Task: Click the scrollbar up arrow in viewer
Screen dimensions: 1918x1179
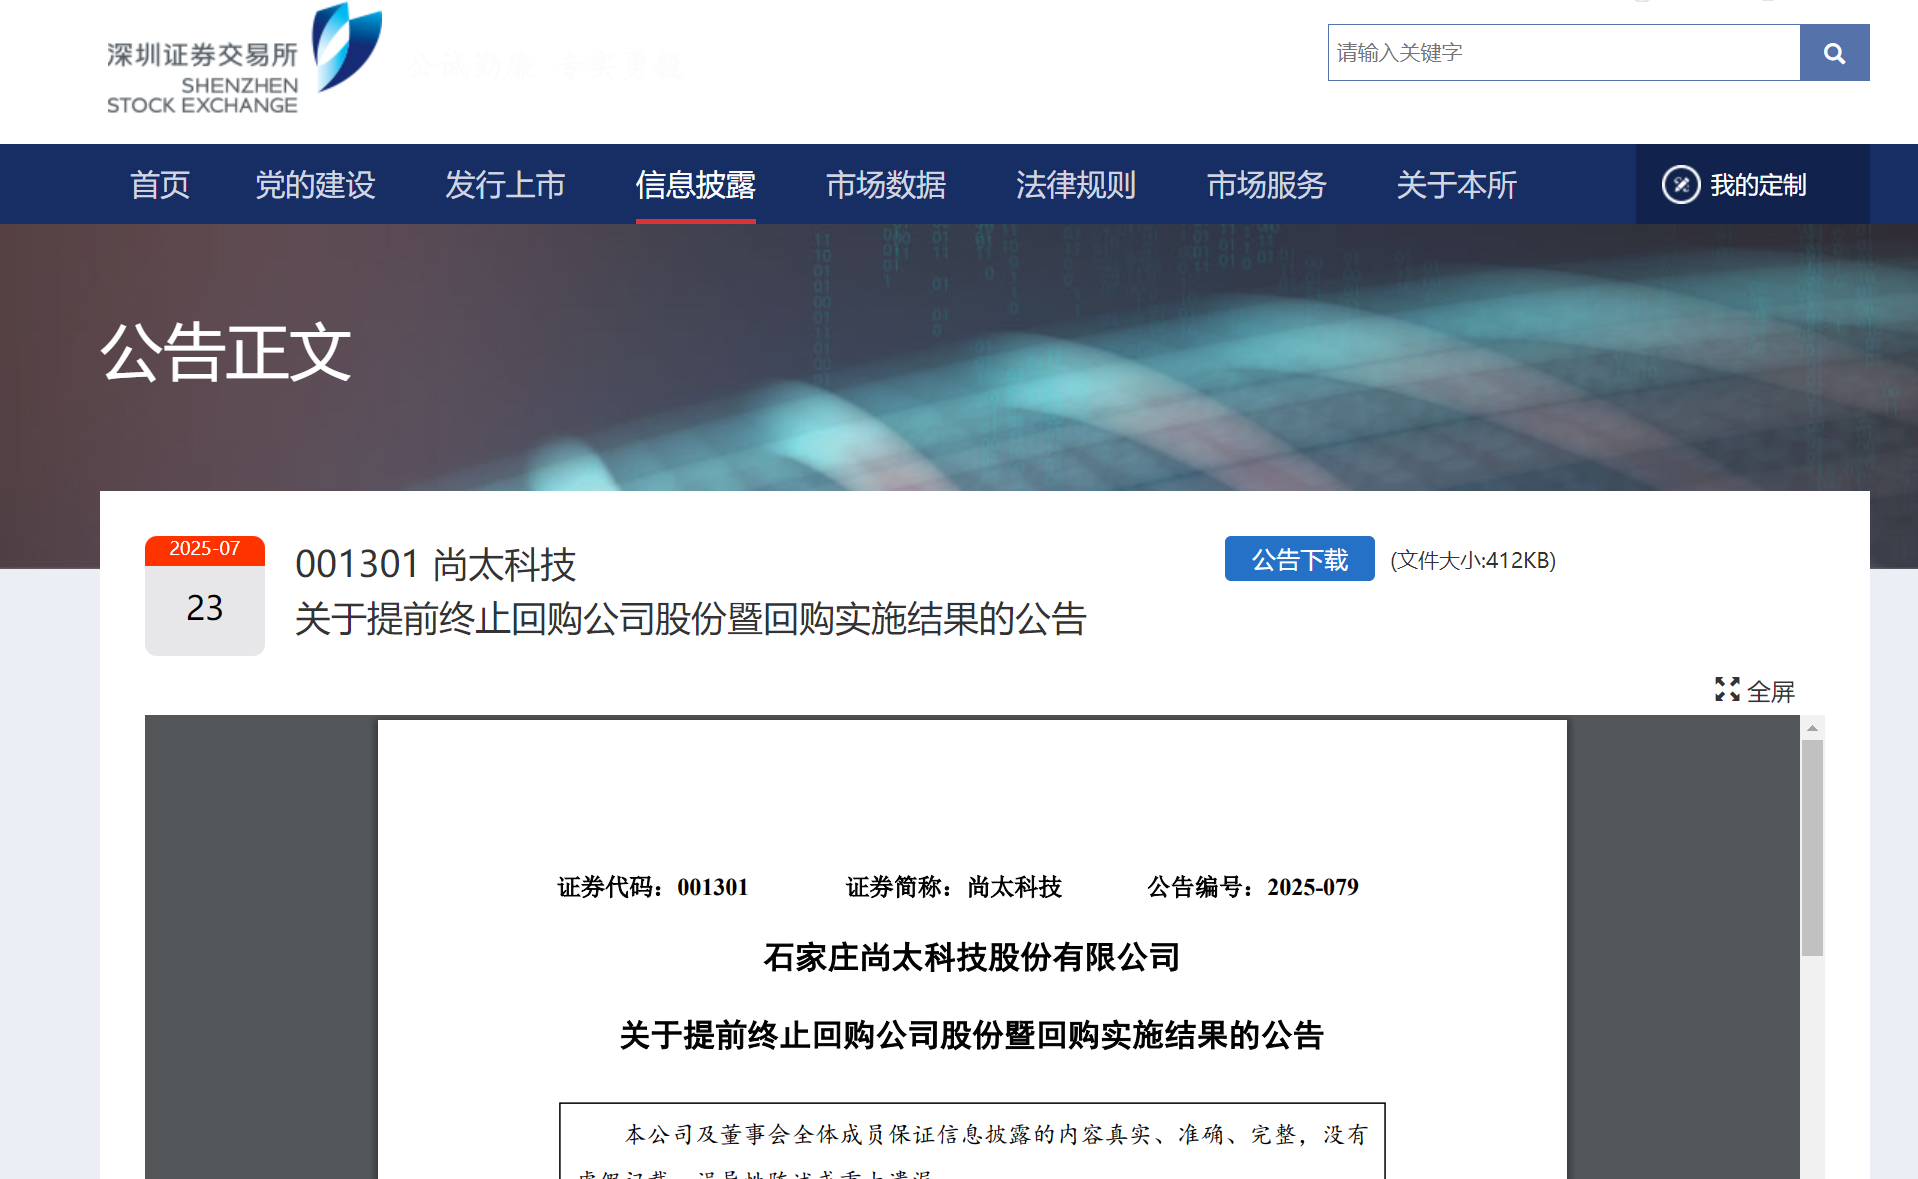Action: tap(1812, 728)
